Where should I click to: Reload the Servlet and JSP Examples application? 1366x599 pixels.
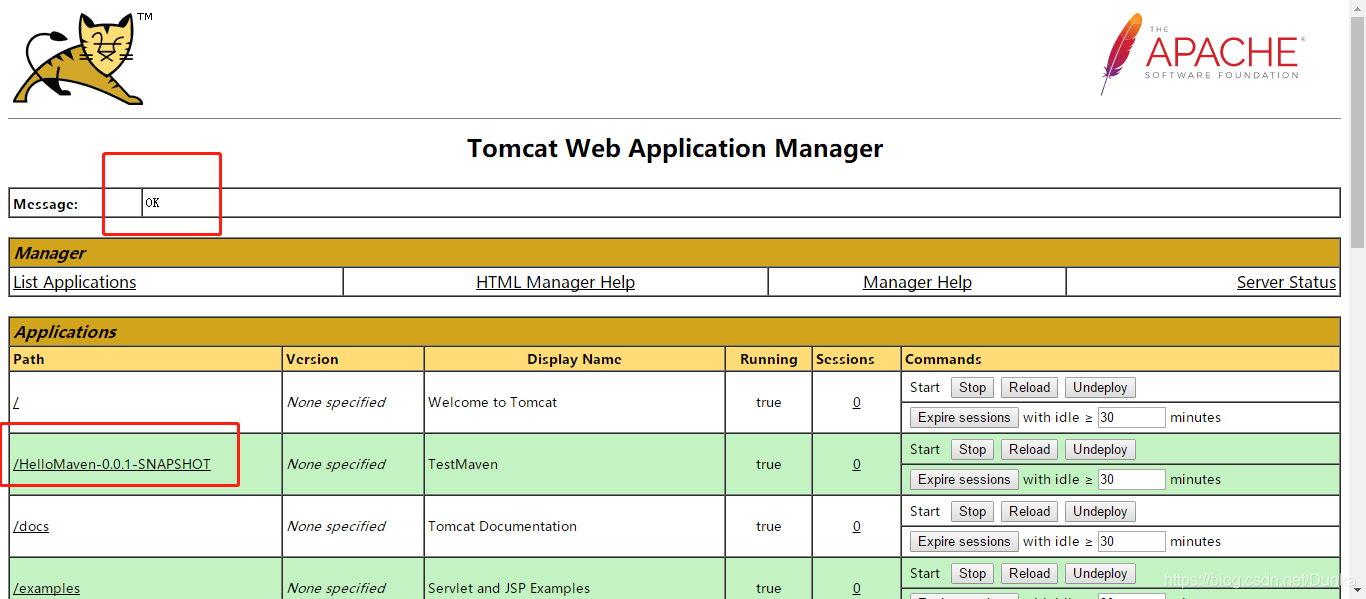[1029, 573]
